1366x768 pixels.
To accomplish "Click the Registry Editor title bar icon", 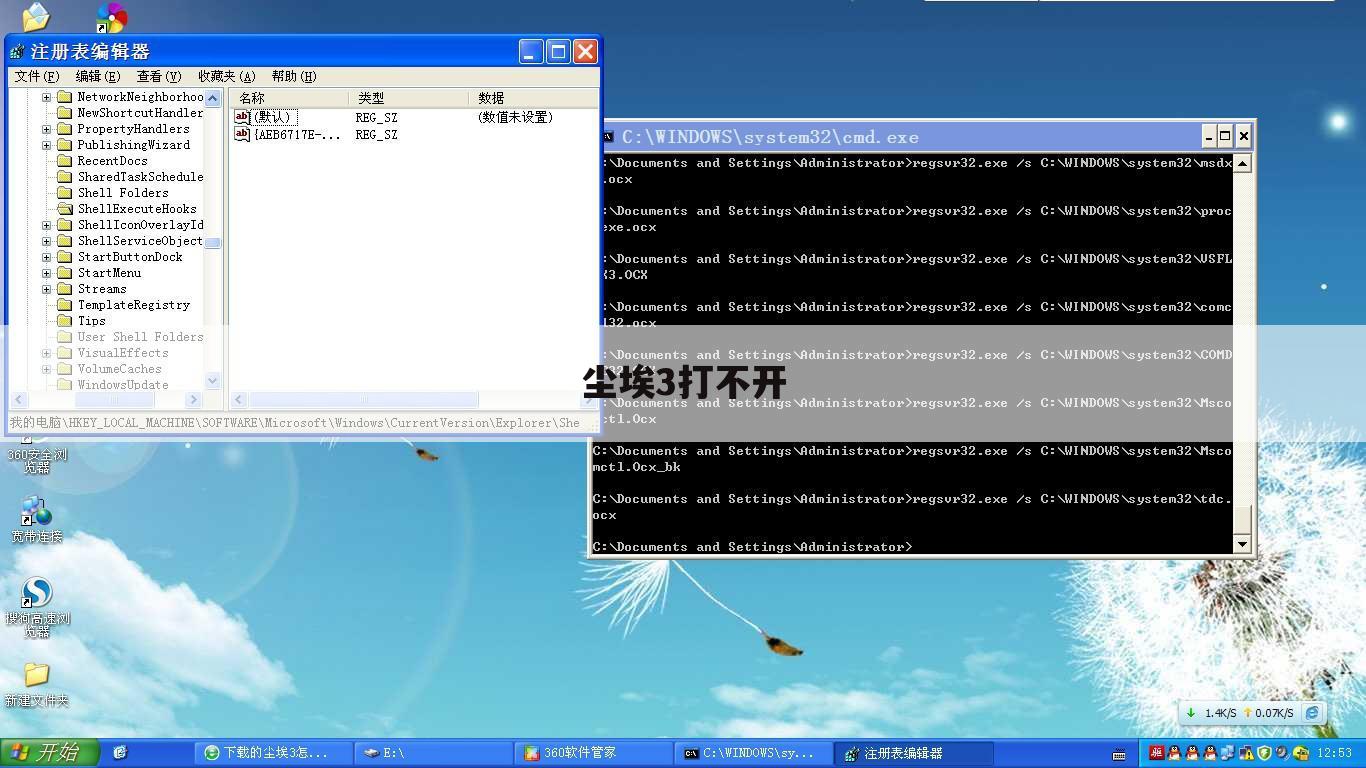I will [x=17, y=51].
